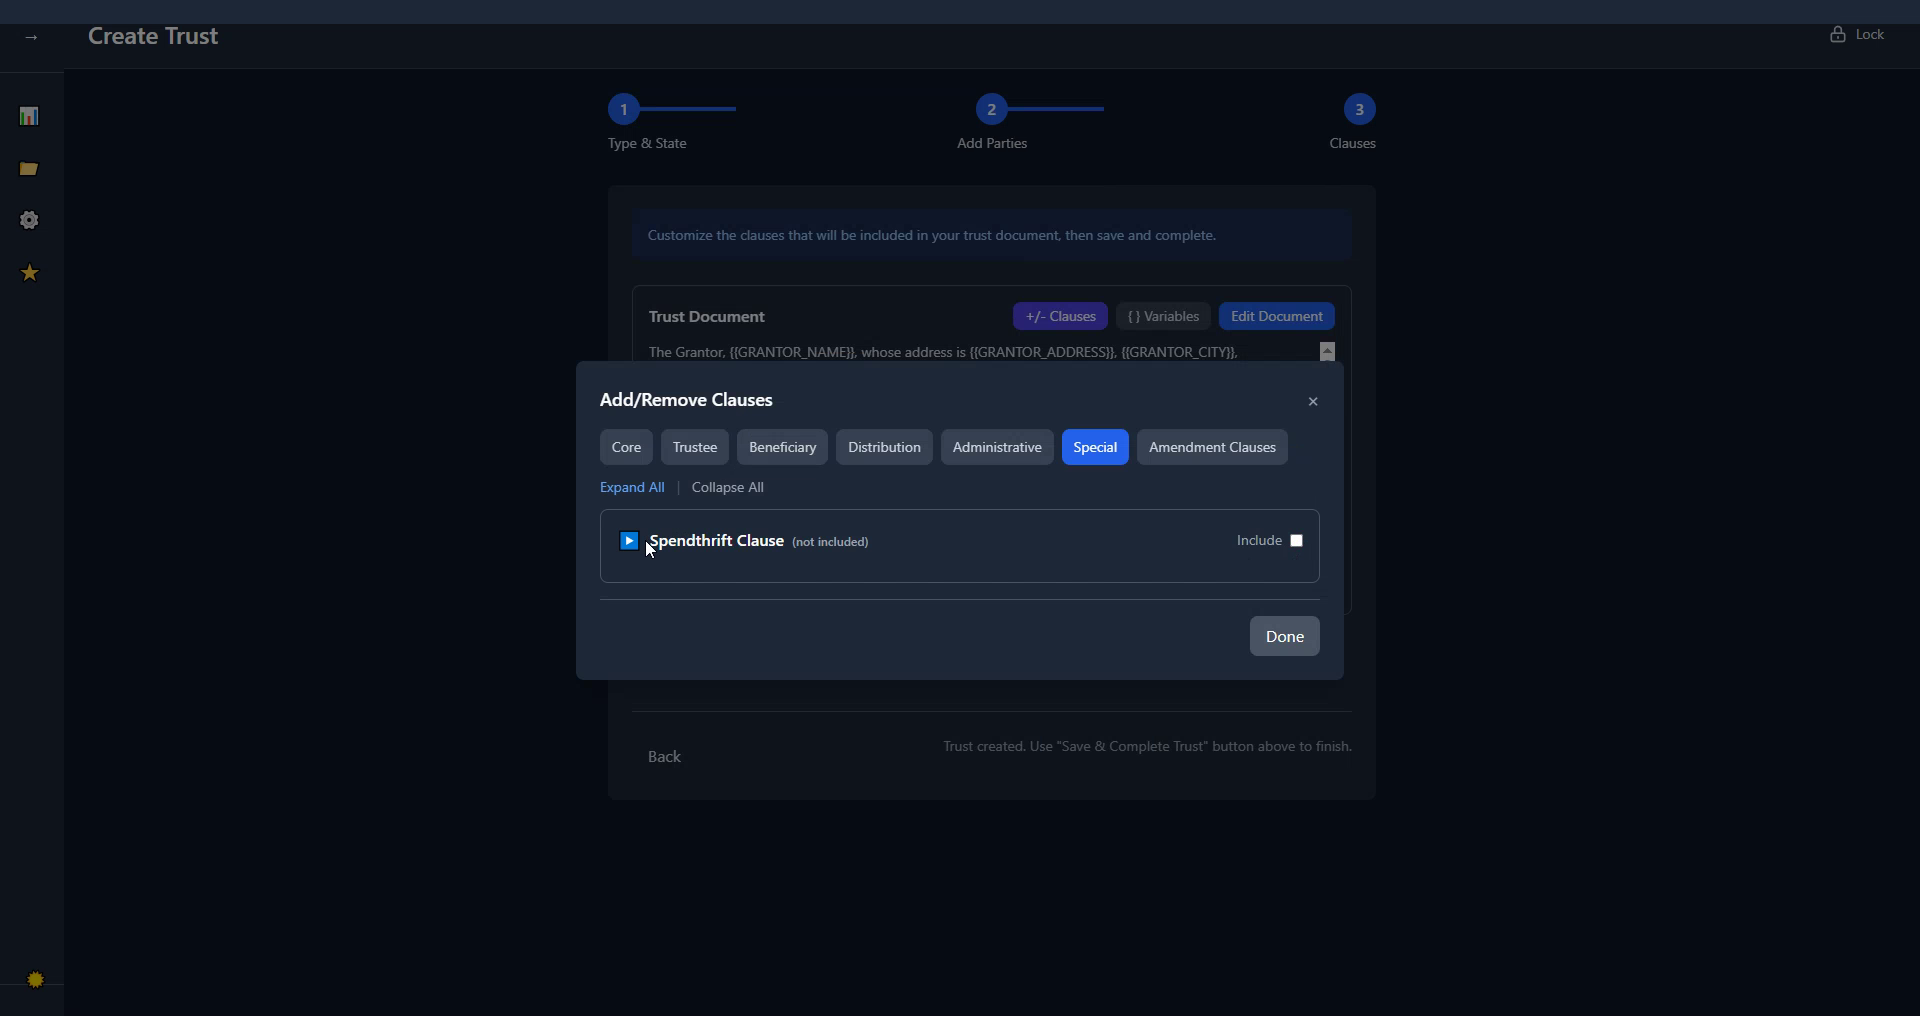Open the star favorites icon in sidebar
Screen dimensions: 1920x1016
pos(29,273)
